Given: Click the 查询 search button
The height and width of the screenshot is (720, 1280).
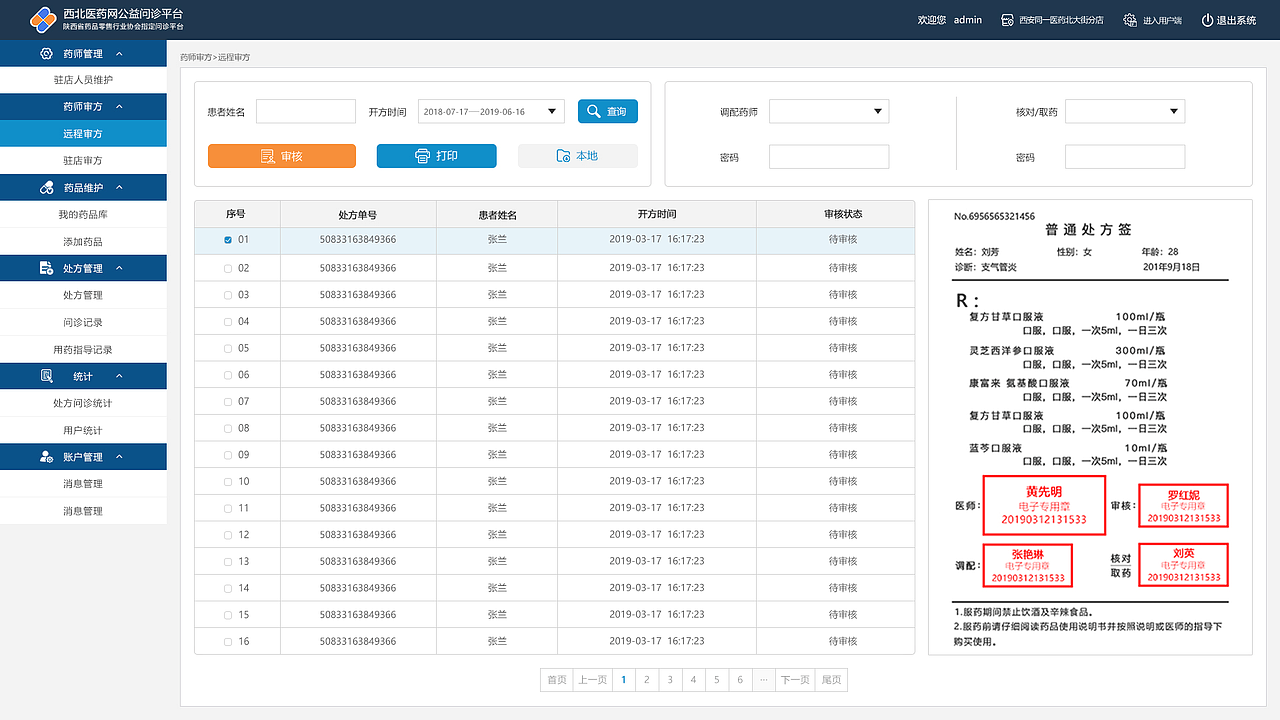Looking at the screenshot, I should pos(608,111).
